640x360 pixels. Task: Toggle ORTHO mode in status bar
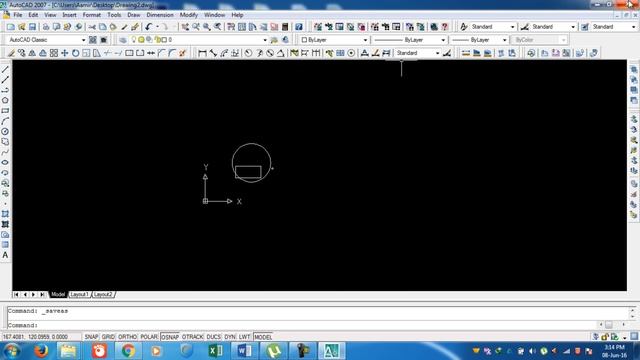point(127,337)
